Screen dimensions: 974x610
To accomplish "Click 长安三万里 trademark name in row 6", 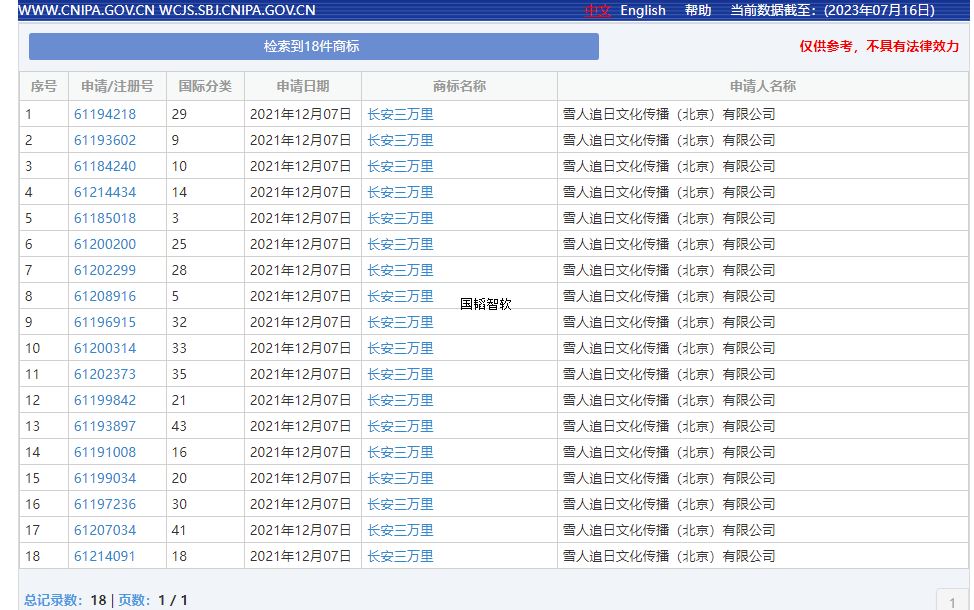I will pyautogui.click(x=400, y=245).
